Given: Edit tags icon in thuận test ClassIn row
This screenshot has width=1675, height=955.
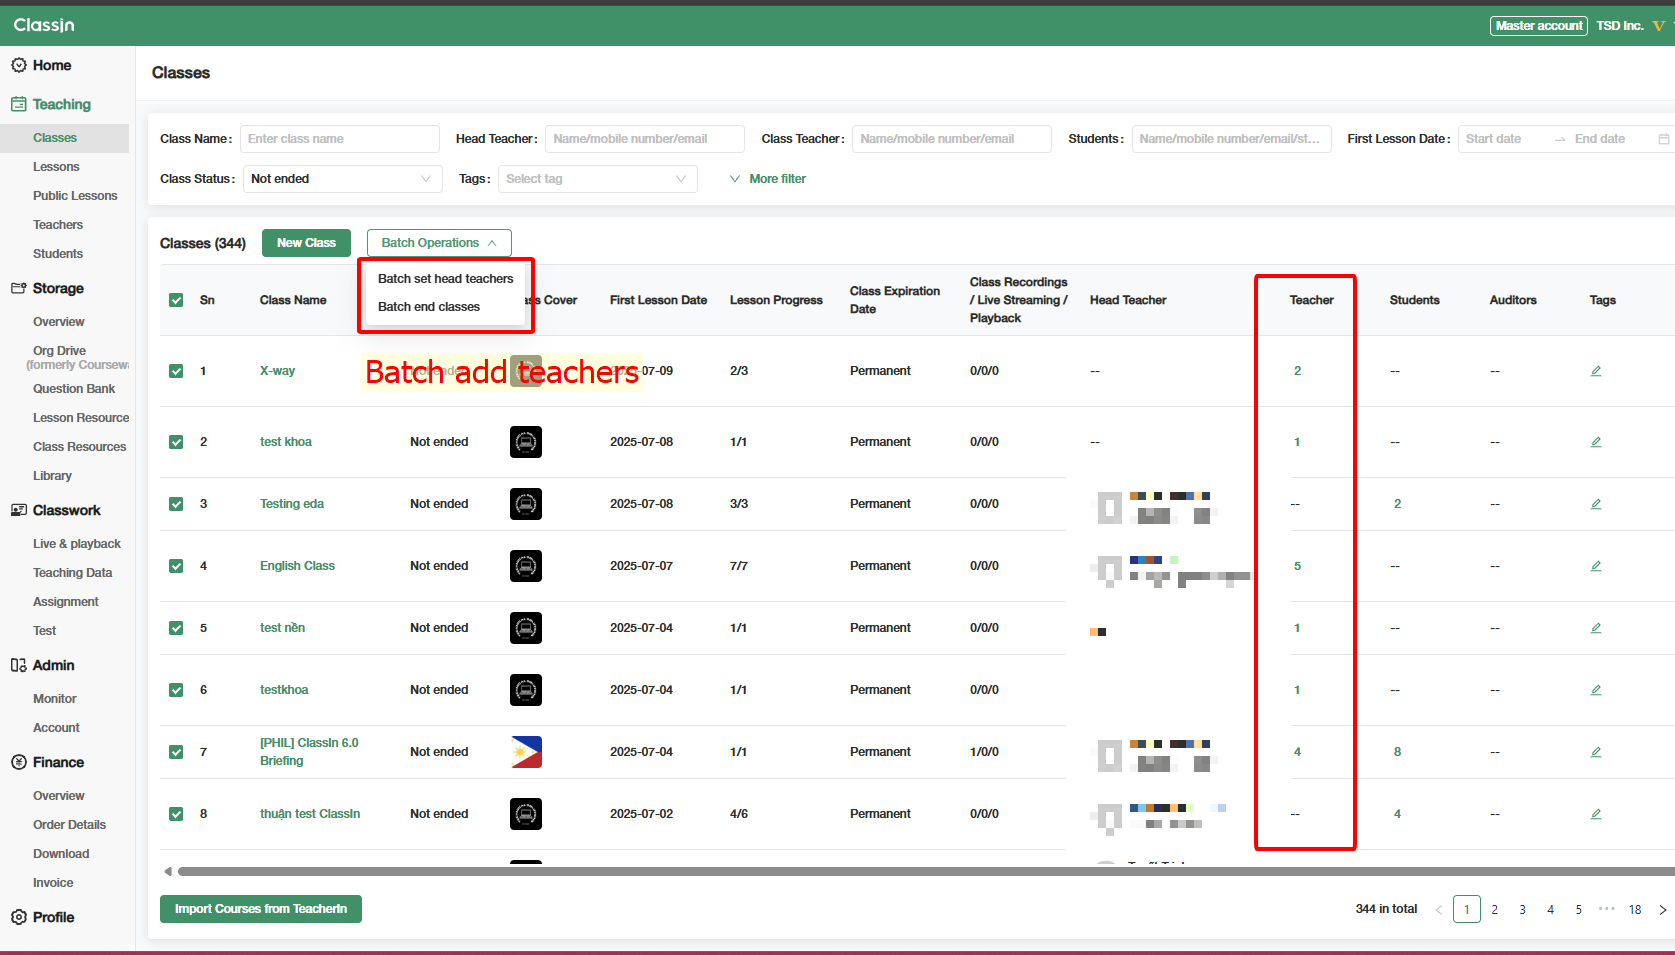Looking at the screenshot, I should coord(1596,814).
